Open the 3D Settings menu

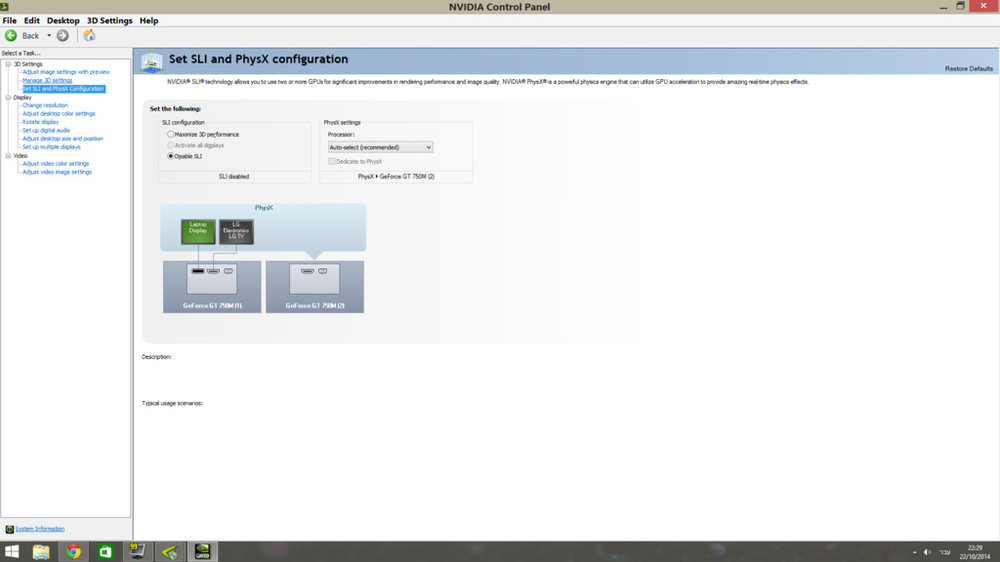pos(110,20)
